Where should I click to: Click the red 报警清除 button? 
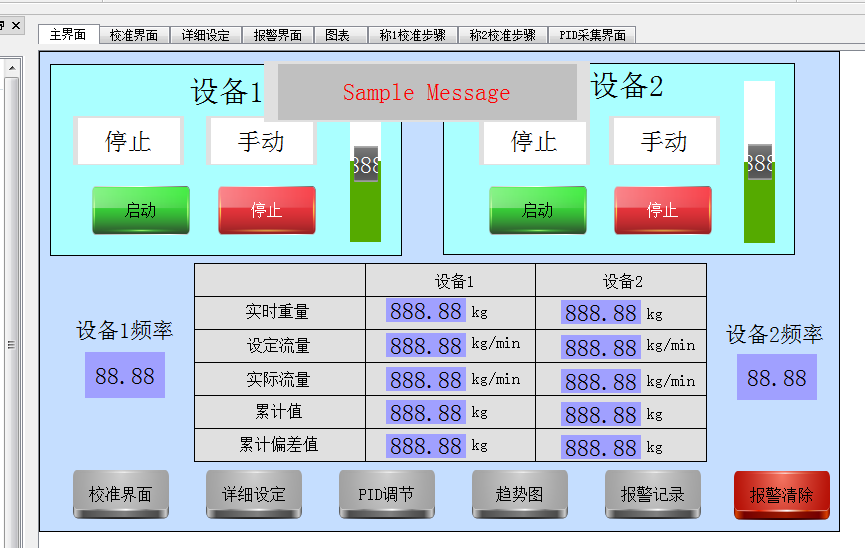[782, 495]
